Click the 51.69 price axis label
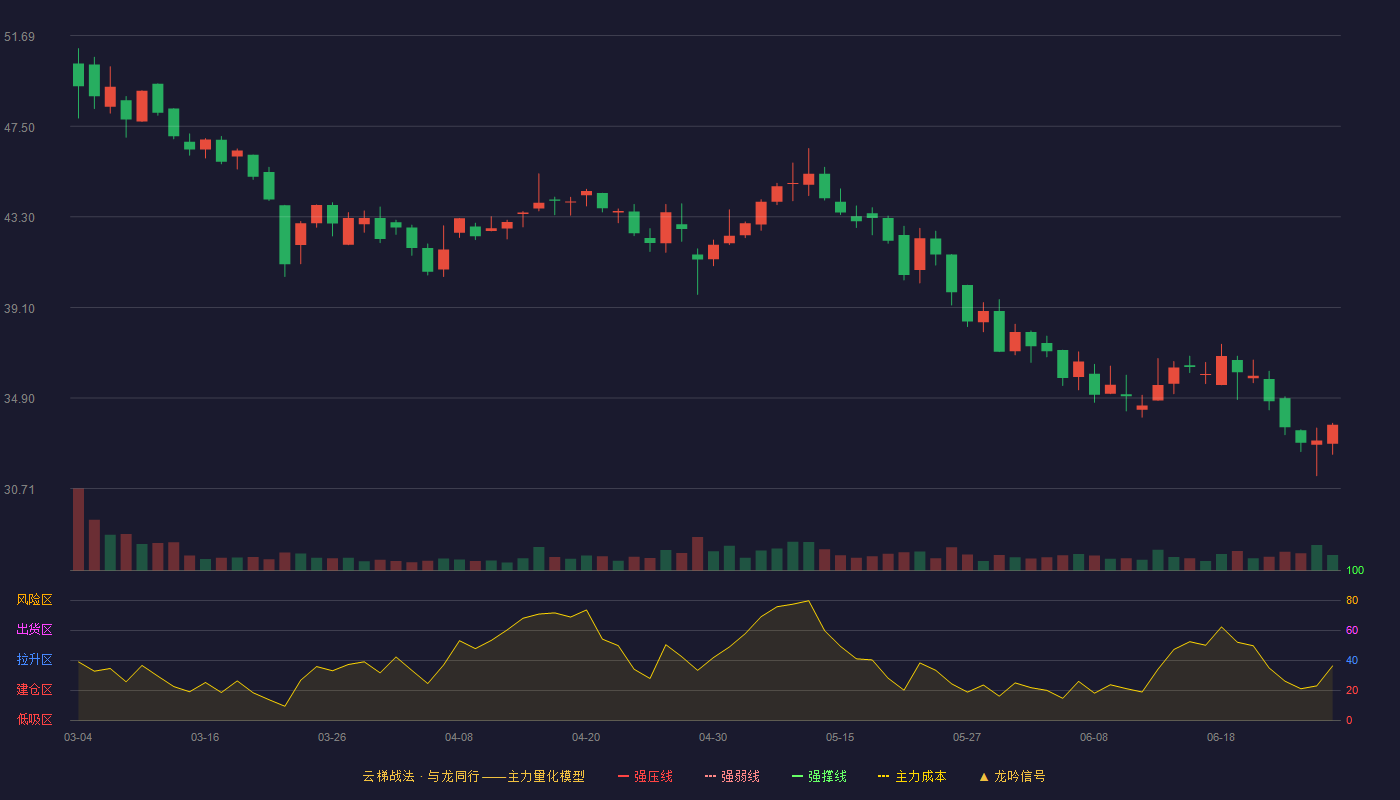This screenshot has height=800, width=1400. [x=19, y=37]
